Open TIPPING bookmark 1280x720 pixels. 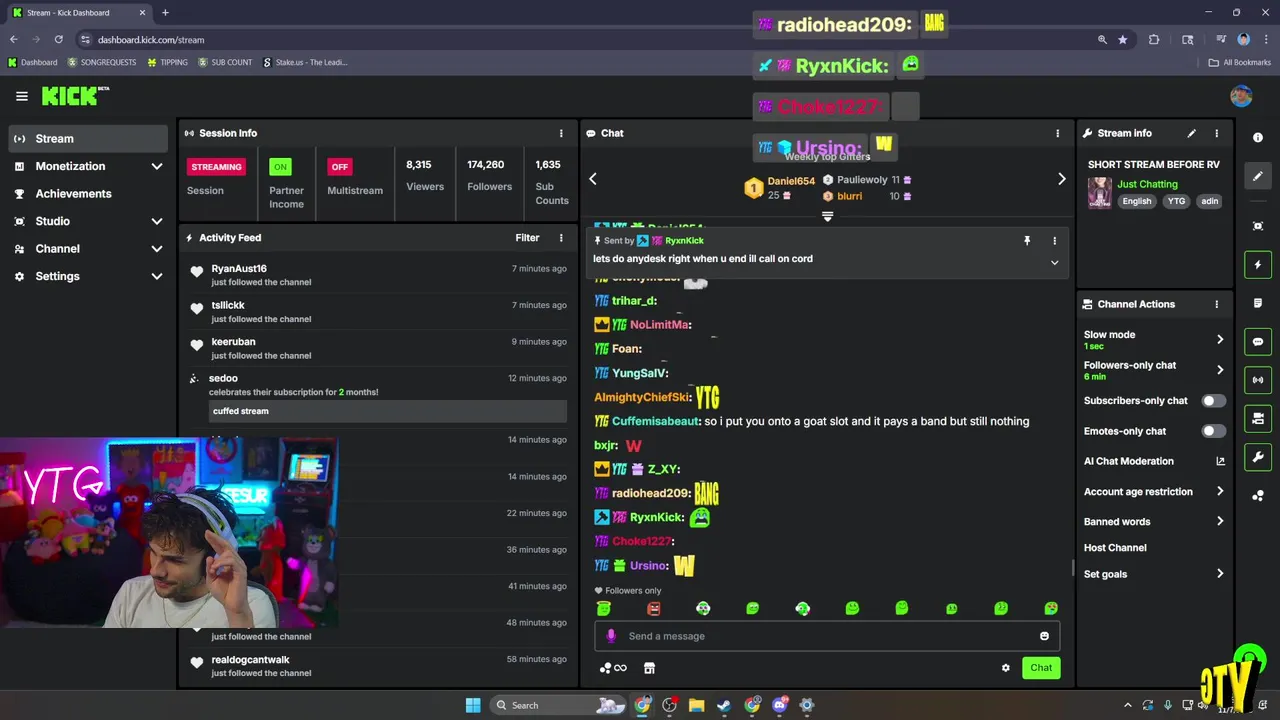coord(167,62)
